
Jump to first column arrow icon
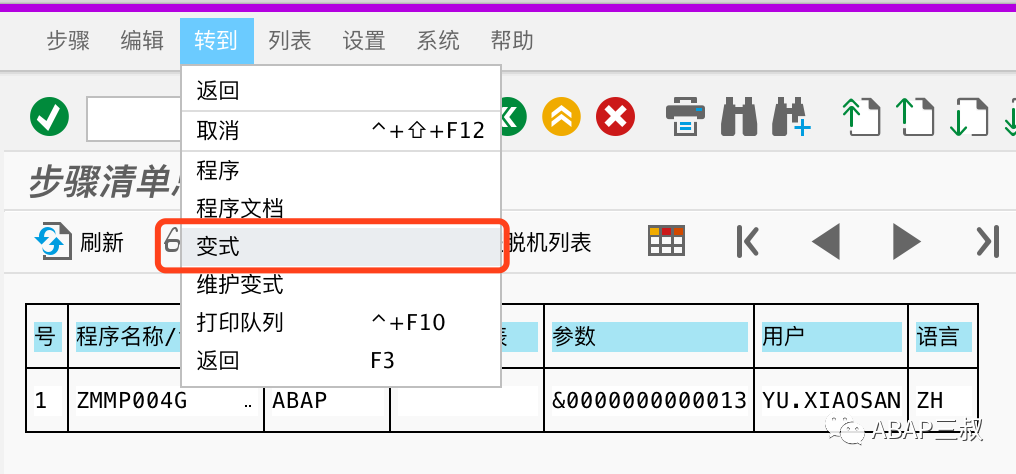tap(747, 243)
